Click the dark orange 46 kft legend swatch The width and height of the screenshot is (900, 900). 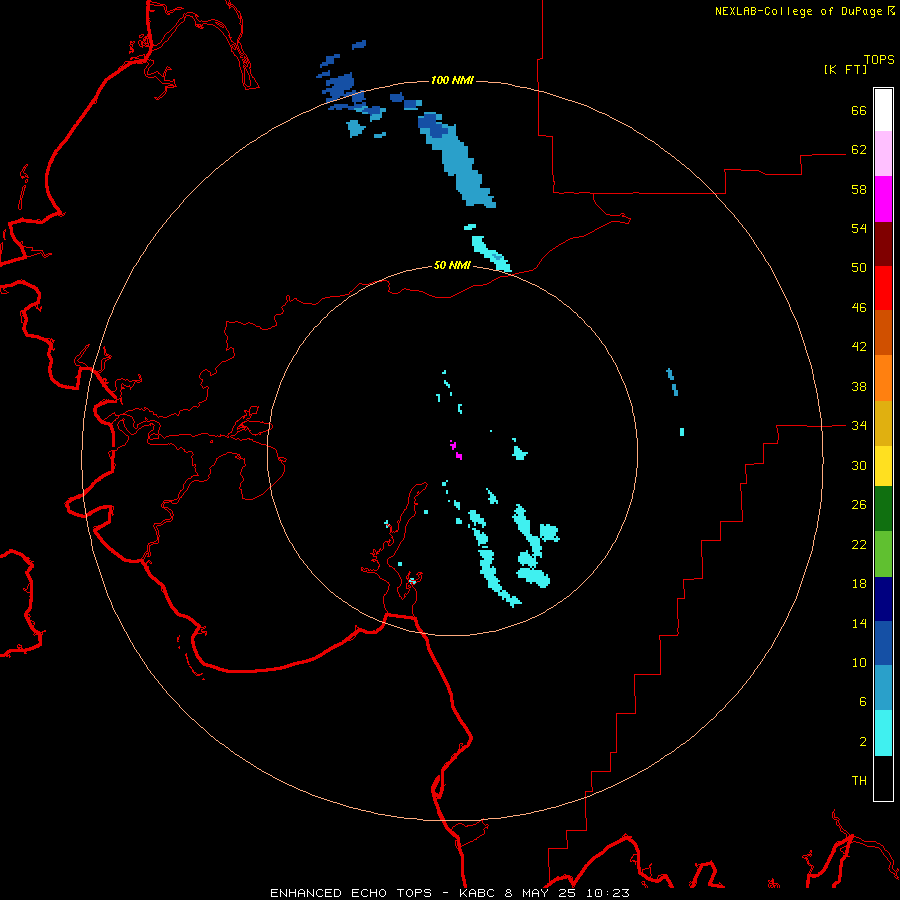pos(883,332)
